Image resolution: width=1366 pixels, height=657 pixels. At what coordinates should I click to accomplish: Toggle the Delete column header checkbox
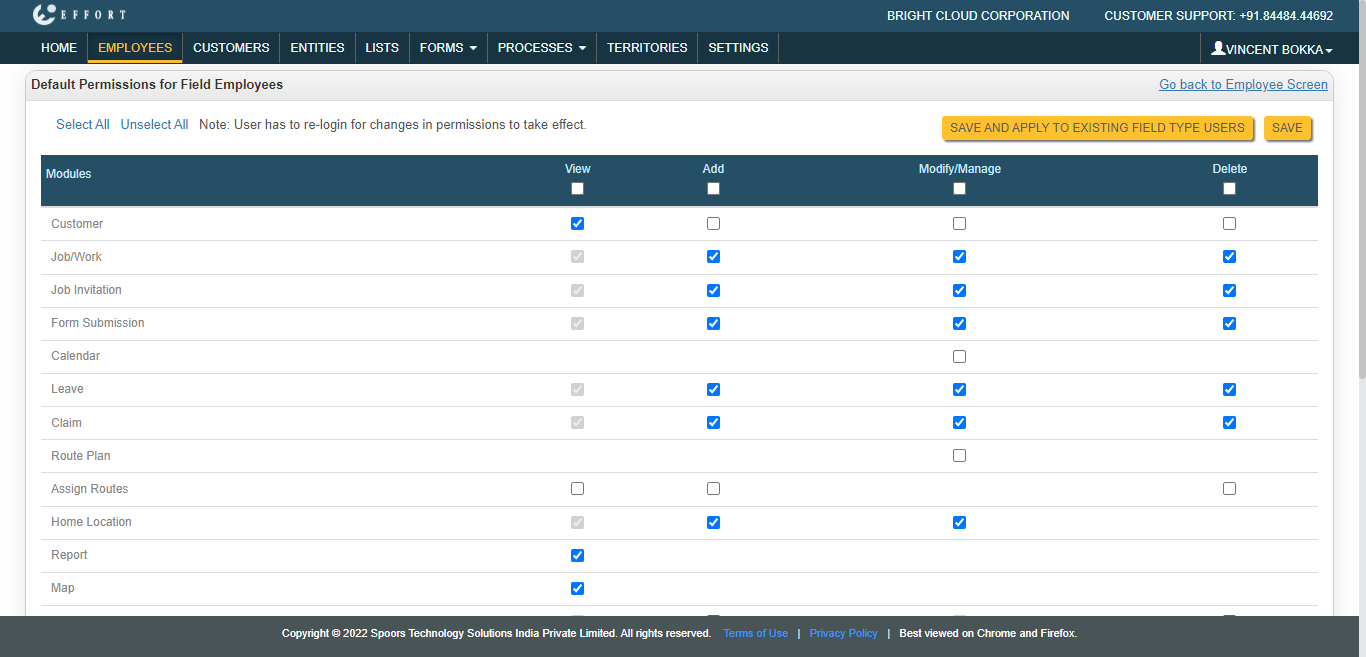[x=1229, y=189]
